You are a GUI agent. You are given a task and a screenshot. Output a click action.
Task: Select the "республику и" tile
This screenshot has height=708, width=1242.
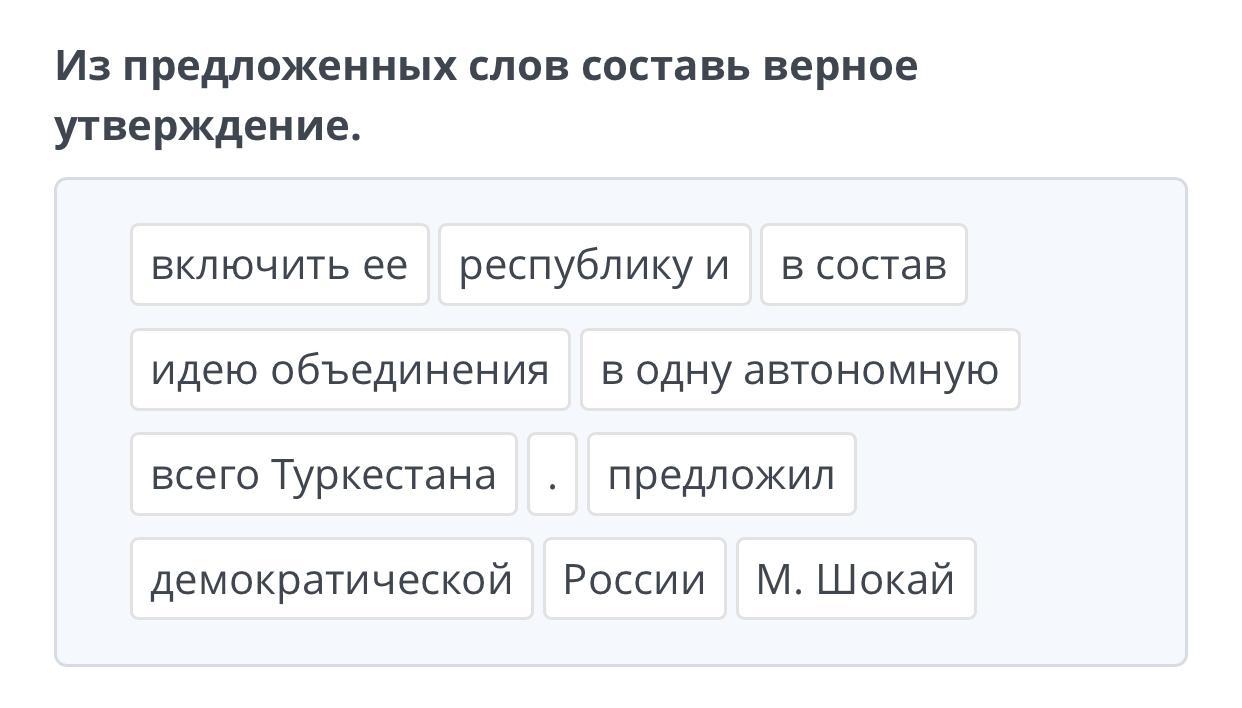coord(594,265)
